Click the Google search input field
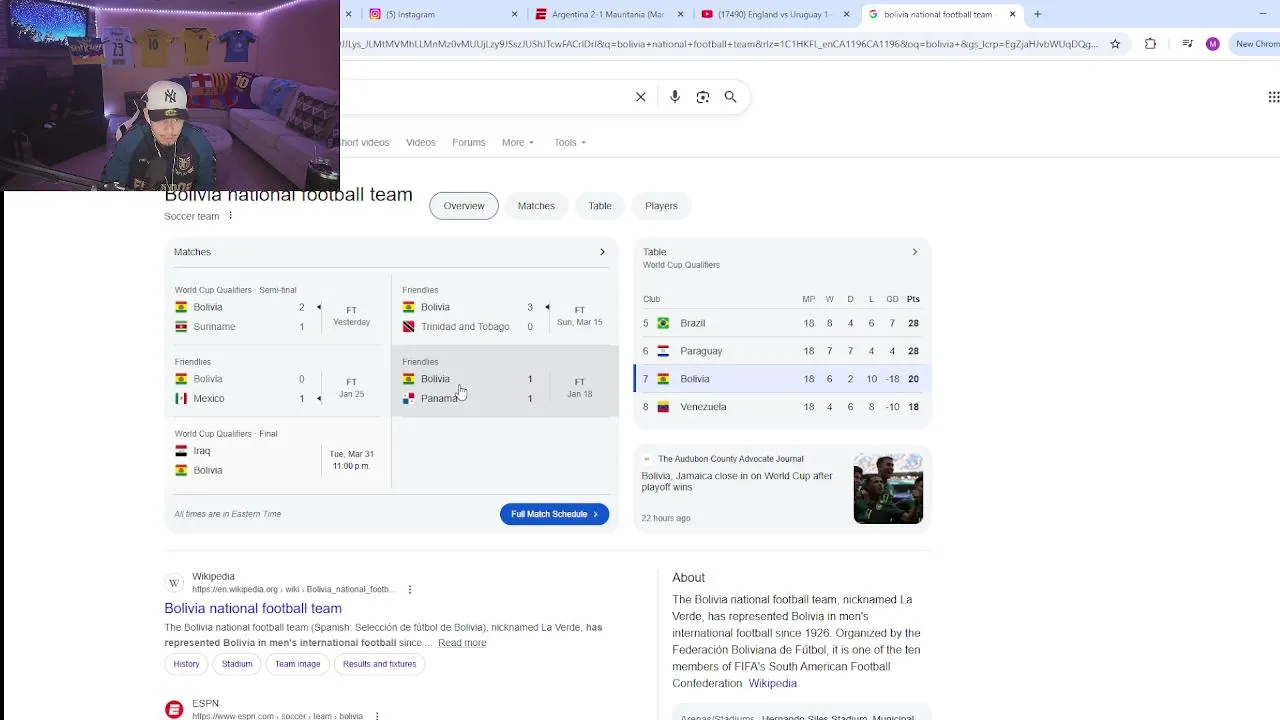This screenshot has width=1280, height=720. (x=485, y=97)
